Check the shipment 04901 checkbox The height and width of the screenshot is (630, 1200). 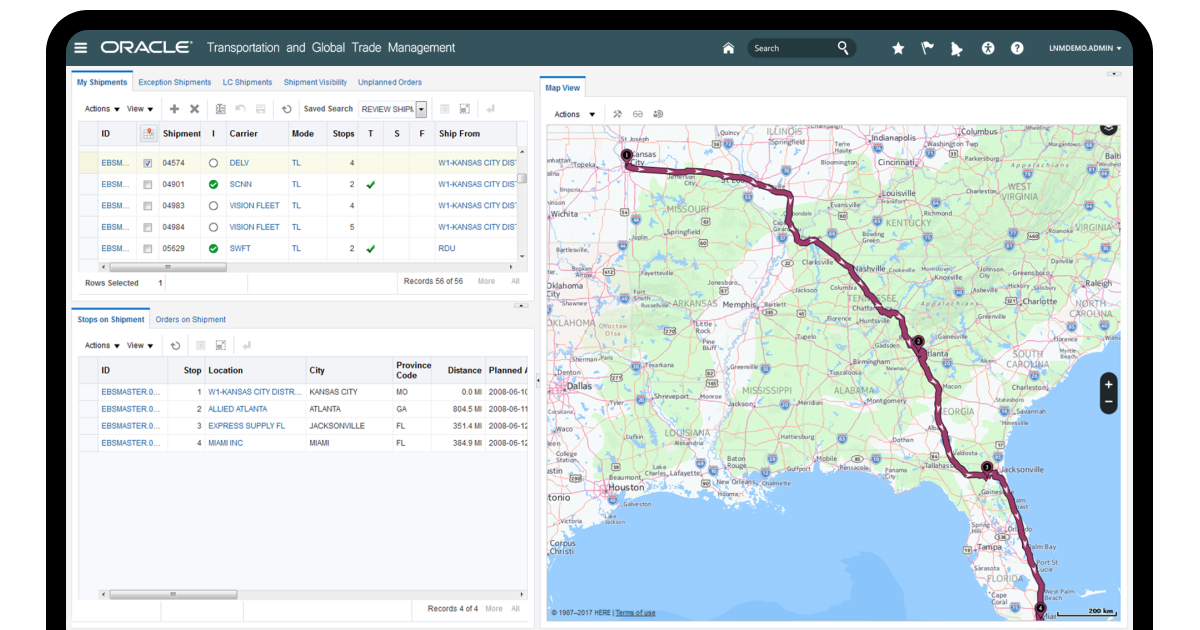148,184
